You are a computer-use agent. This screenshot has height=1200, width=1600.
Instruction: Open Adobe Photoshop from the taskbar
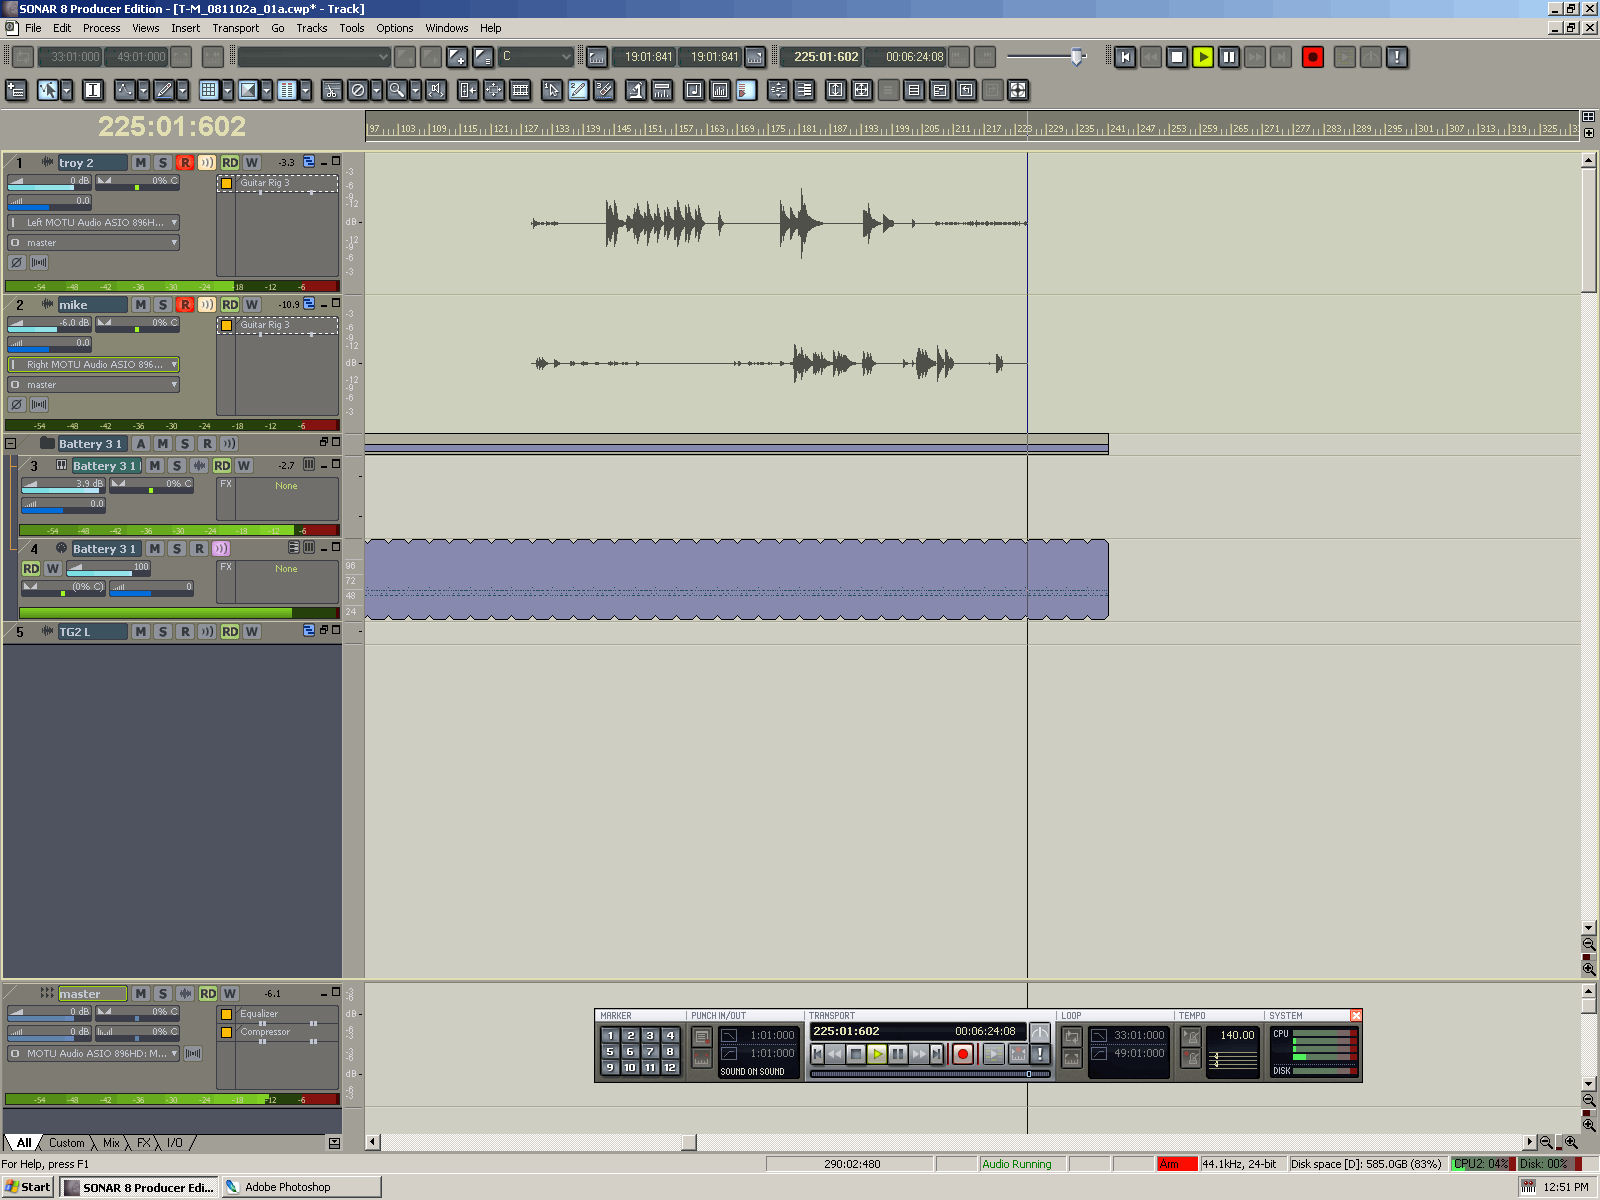click(x=300, y=1187)
